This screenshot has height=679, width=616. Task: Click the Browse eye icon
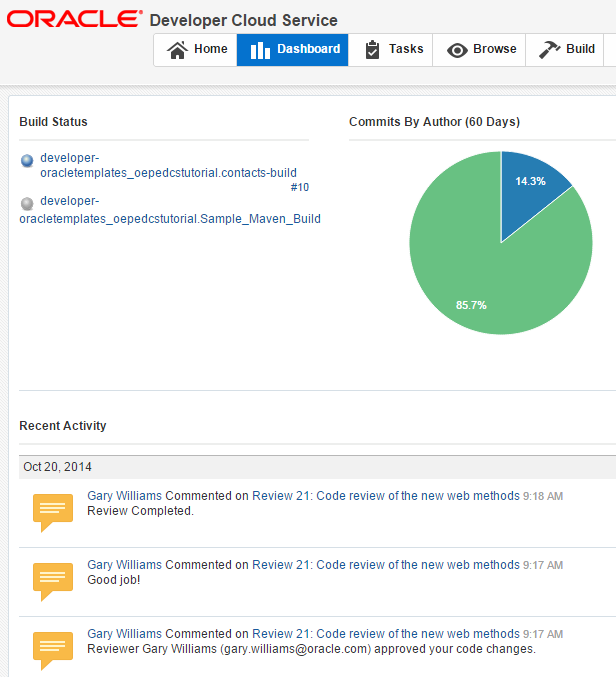pyautogui.click(x=457, y=50)
